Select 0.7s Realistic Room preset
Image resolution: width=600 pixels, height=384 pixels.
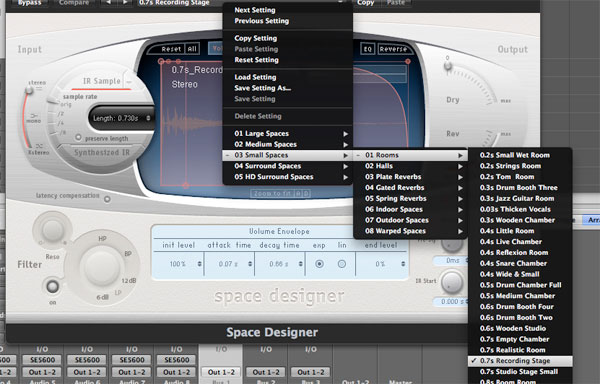520,350
